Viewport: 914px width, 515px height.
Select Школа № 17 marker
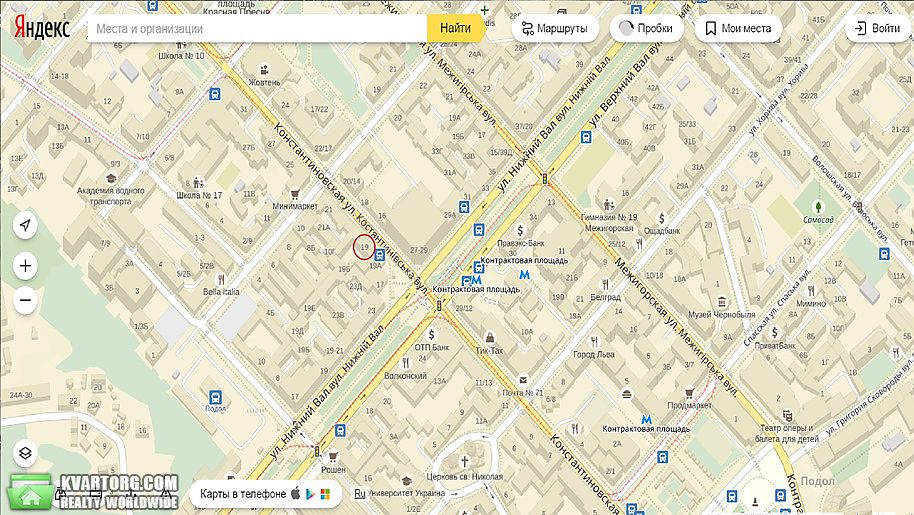coord(198,183)
